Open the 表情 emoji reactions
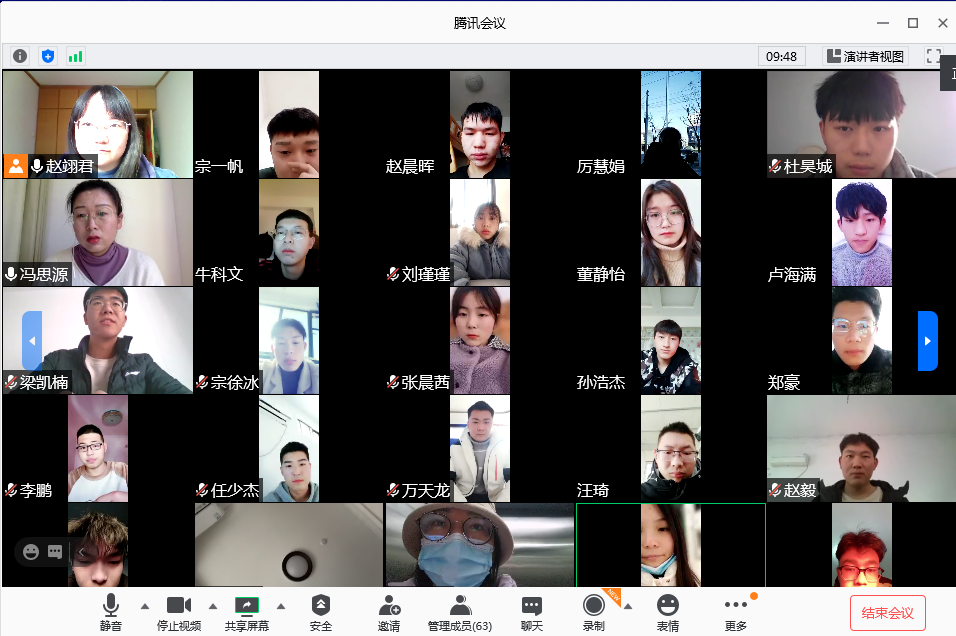This screenshot has height=636, width=956. pos(667,612)
